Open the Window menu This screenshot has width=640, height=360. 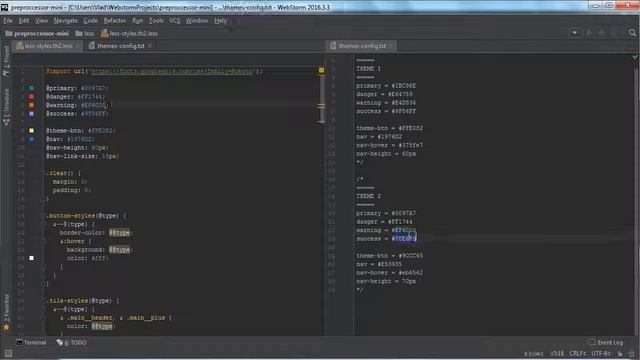coord(197,20)
